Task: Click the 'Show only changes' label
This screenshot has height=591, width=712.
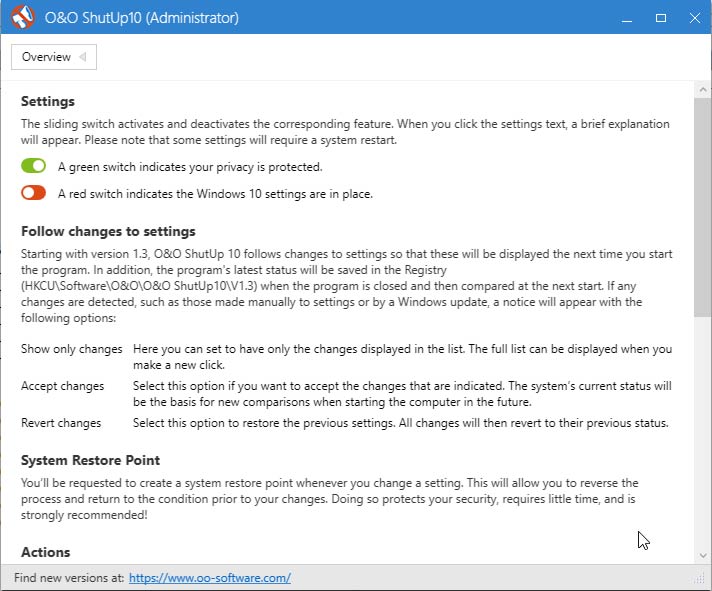Action: 72,349
